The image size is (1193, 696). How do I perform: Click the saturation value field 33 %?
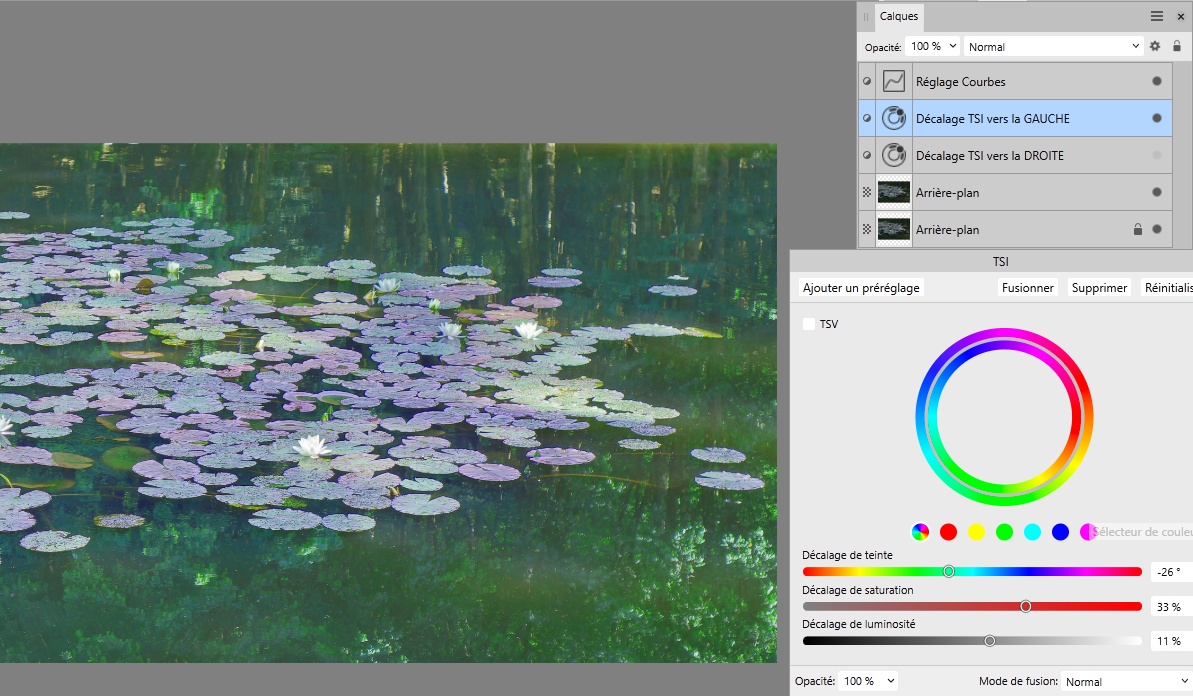click(x=1171, y=606)
